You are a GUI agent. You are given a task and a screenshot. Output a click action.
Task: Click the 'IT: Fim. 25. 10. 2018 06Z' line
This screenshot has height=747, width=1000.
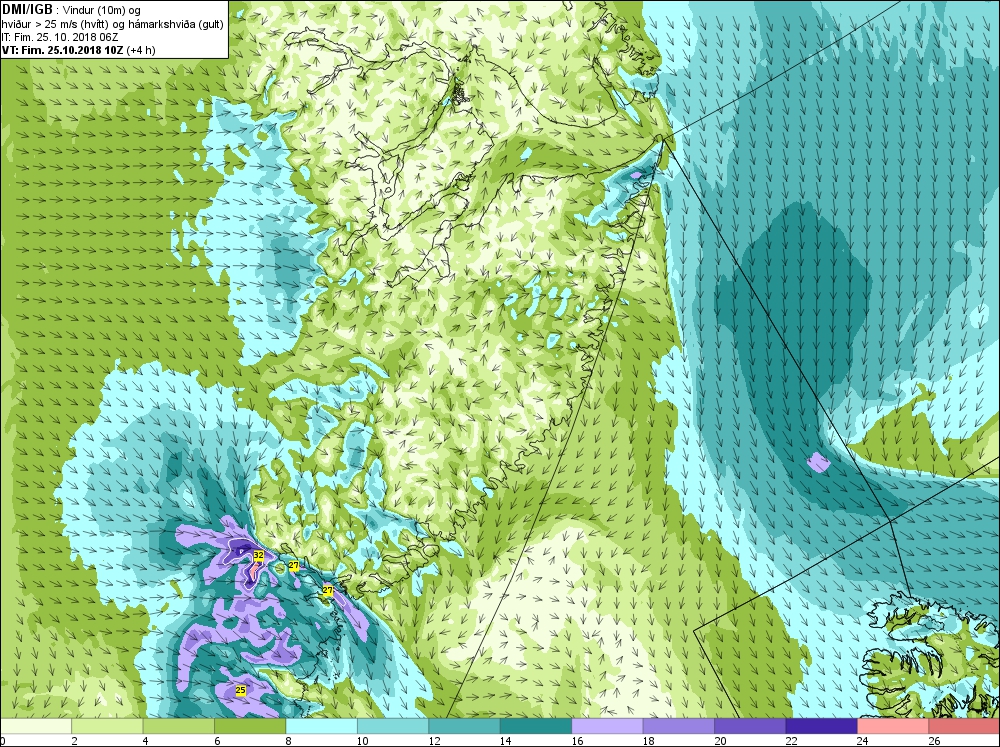[x=60, y=37]
